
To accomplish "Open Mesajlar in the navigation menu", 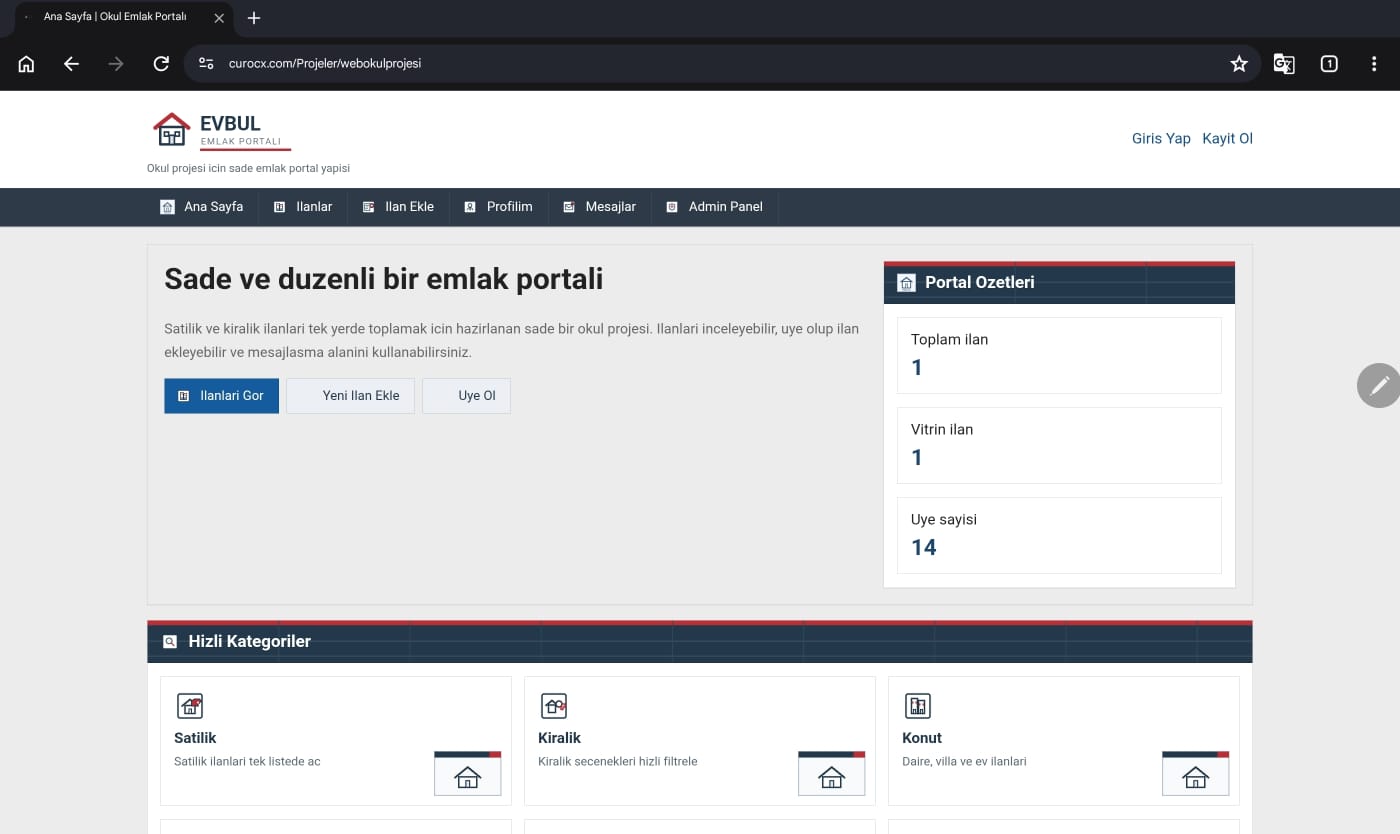I will click(x=599, y=207).
